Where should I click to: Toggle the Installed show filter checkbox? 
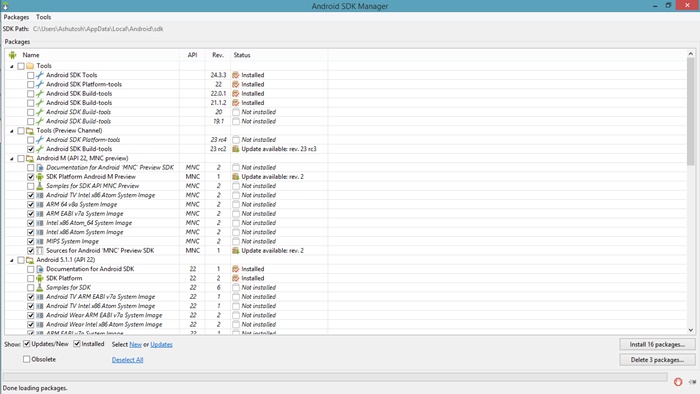tap(77, 344)
